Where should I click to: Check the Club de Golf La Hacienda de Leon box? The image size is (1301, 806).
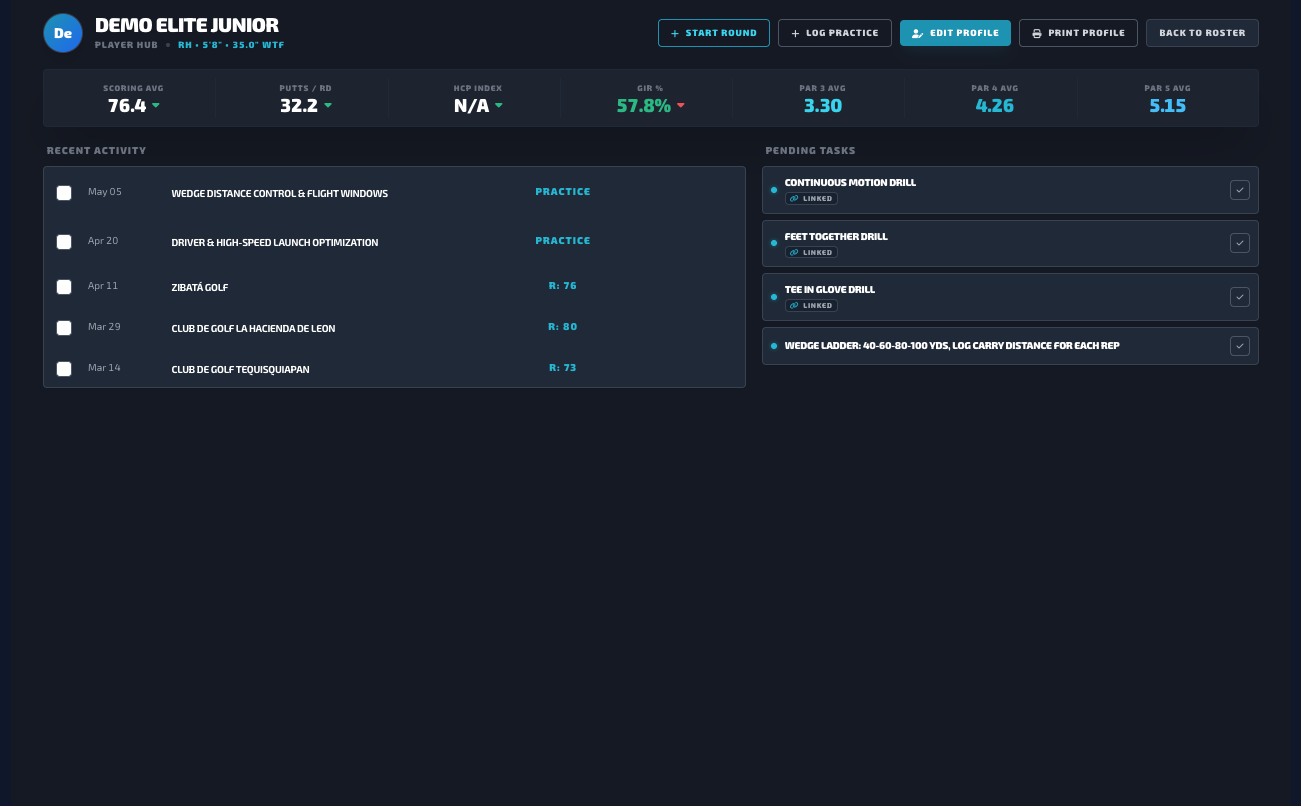click(x=64, y=328)
